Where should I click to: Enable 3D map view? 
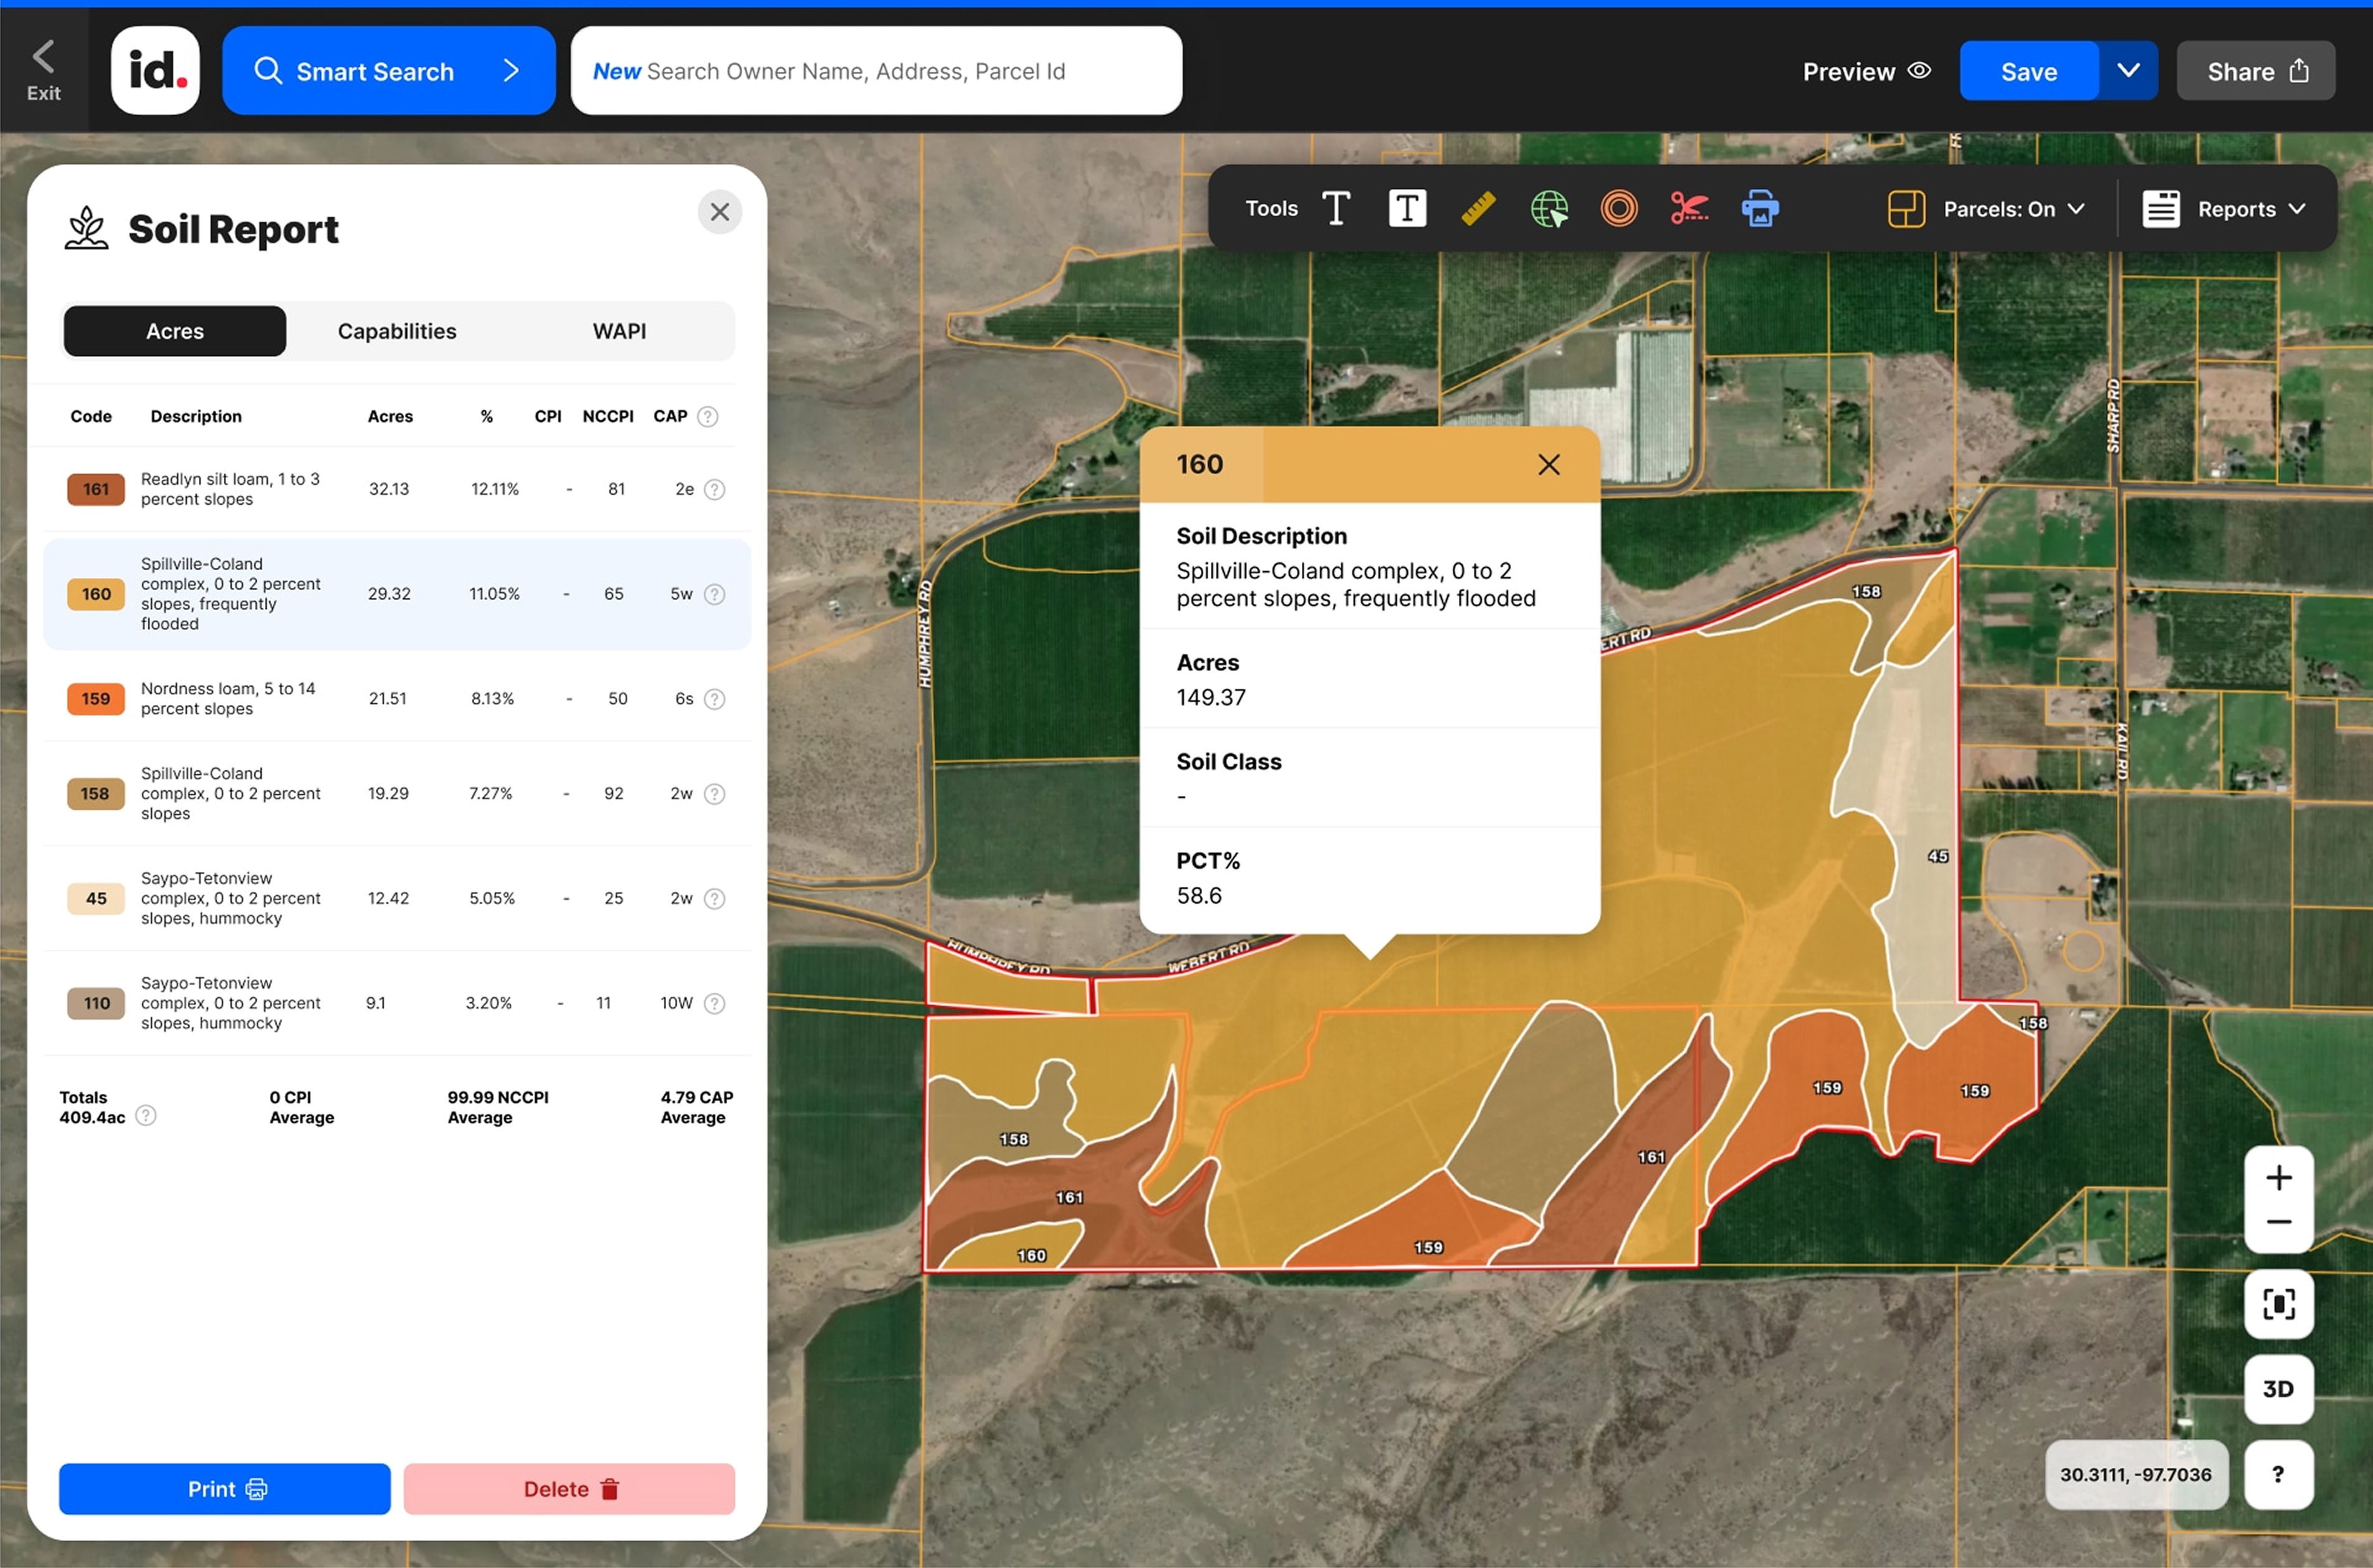point(2278,1388)
